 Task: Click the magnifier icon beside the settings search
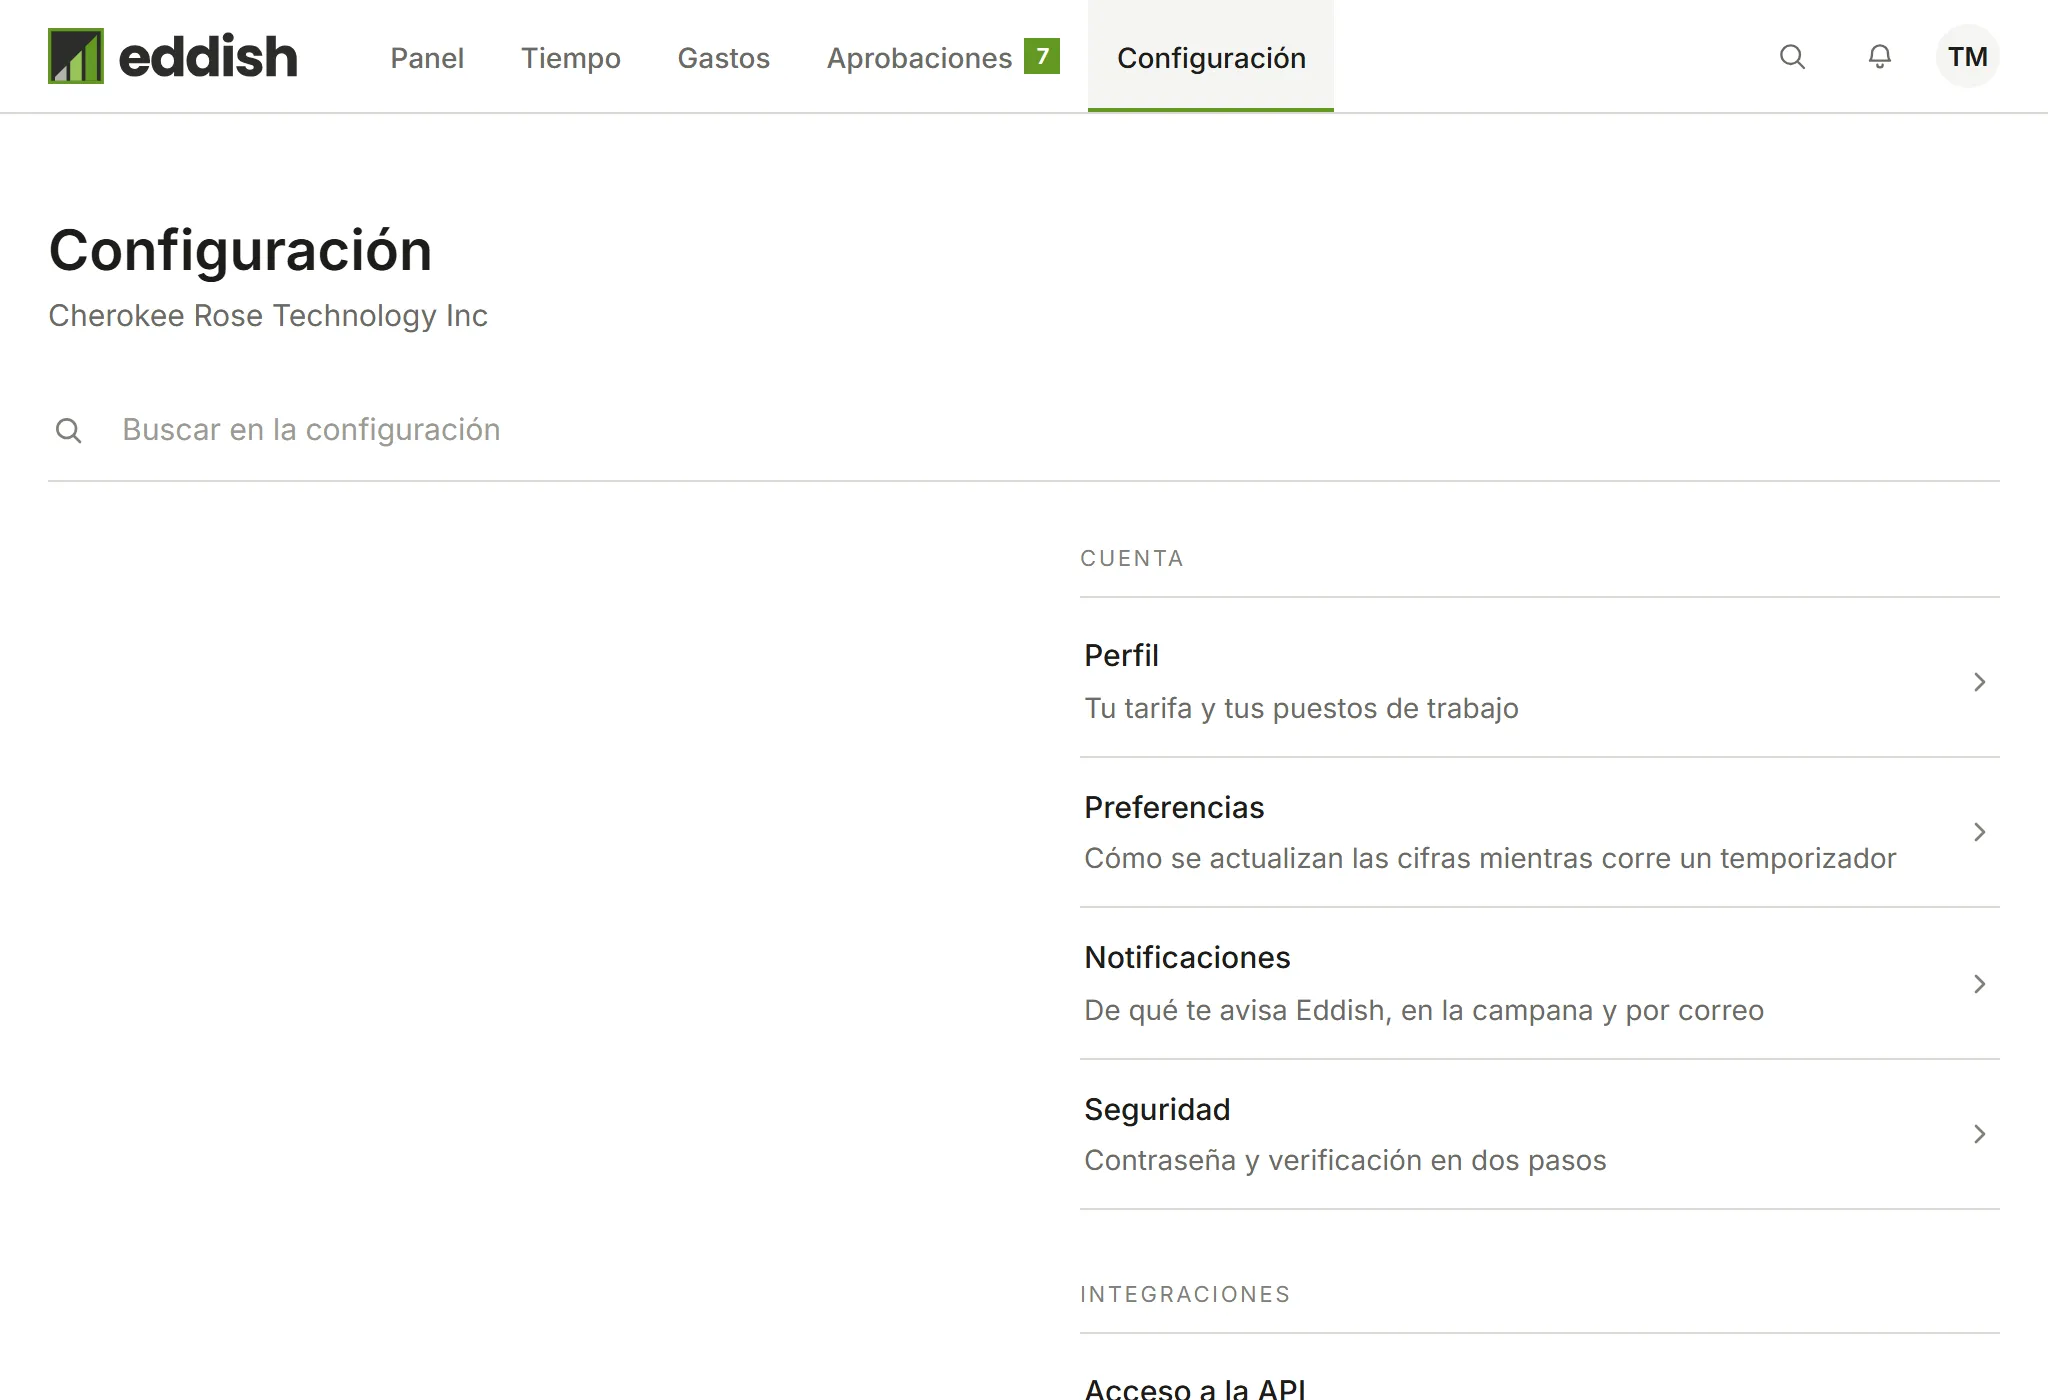68,431
